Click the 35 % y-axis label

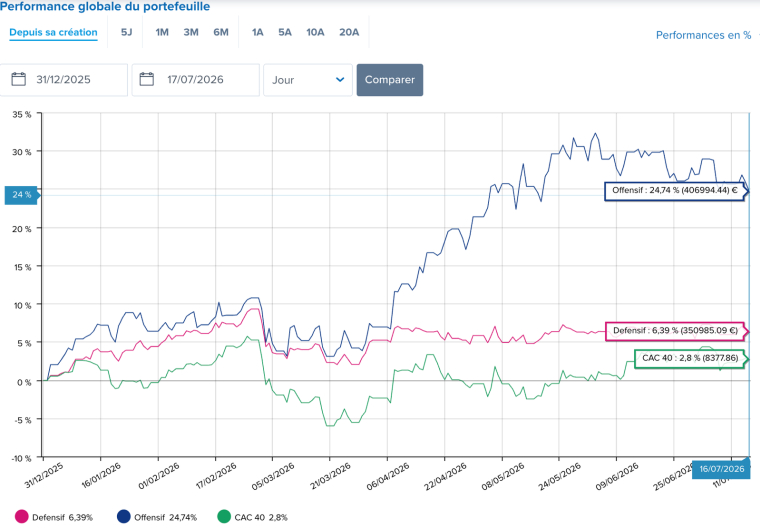22,114
